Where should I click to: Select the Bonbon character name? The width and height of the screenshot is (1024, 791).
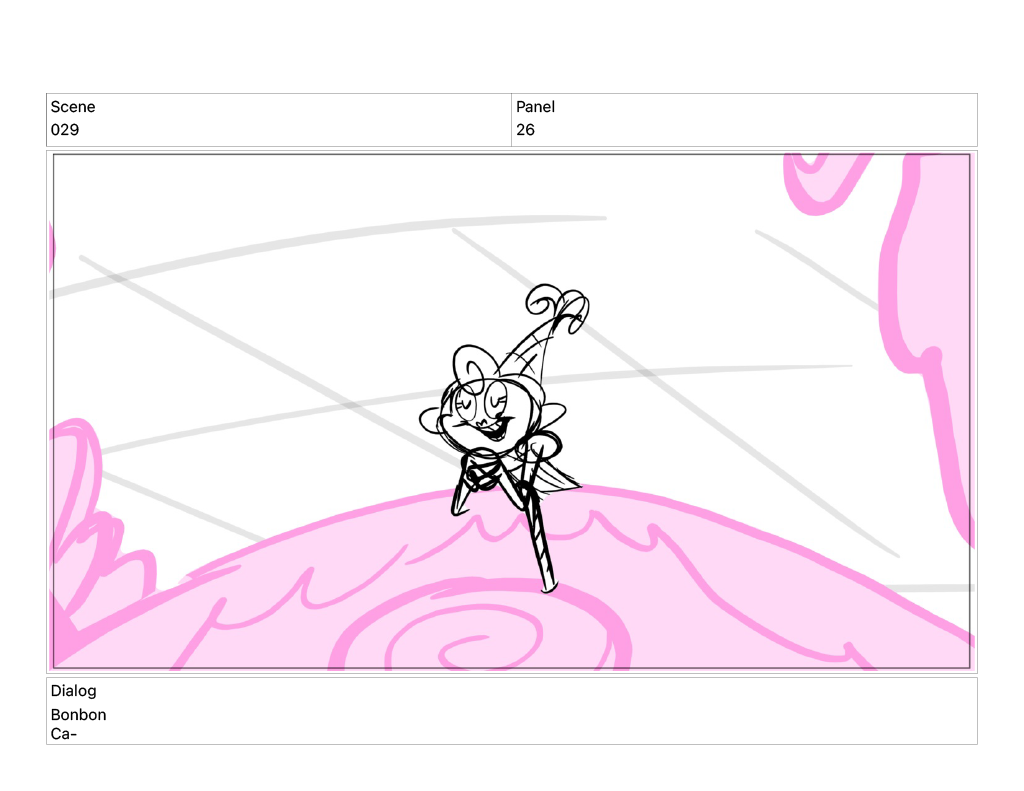(78, 715)
